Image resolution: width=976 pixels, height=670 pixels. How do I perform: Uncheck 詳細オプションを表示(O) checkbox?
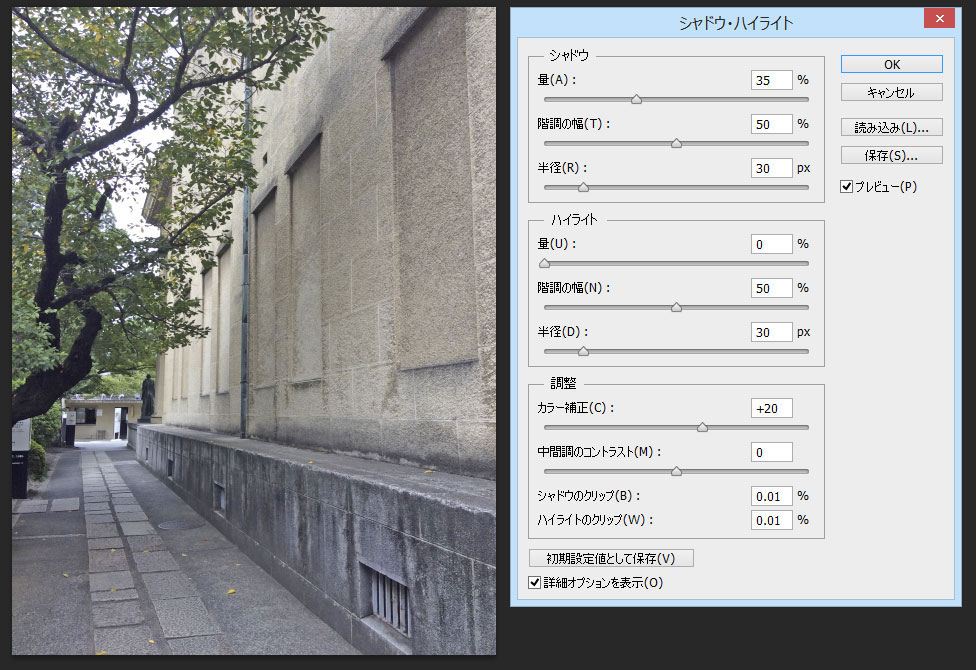pyautogui.click(x=535, y=582)
